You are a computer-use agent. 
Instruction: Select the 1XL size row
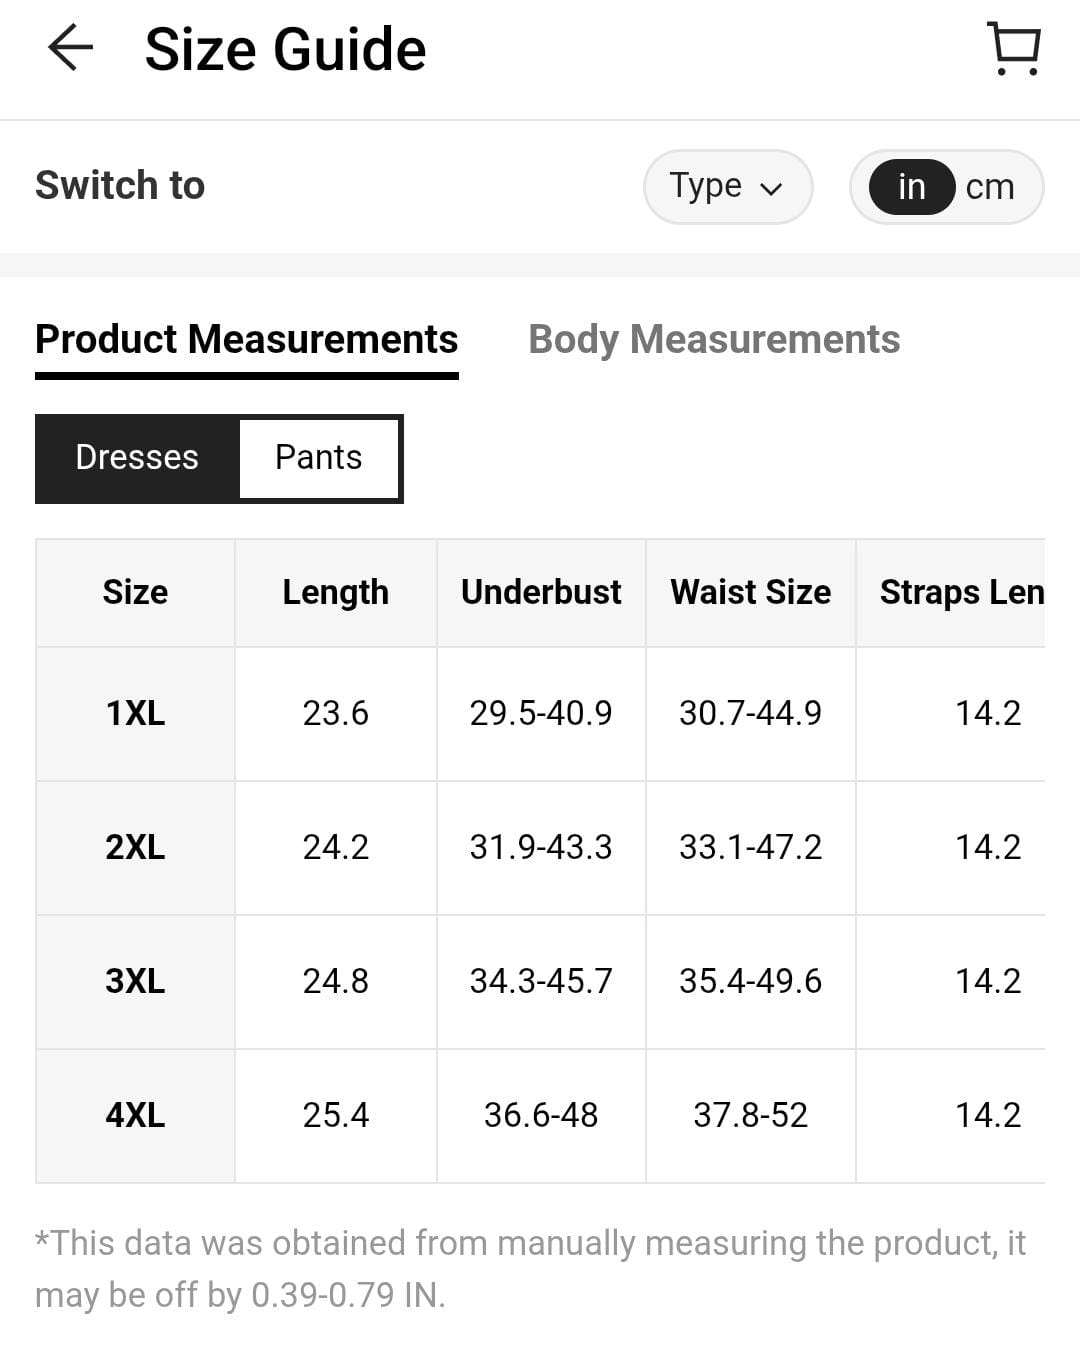click(135, 714)
